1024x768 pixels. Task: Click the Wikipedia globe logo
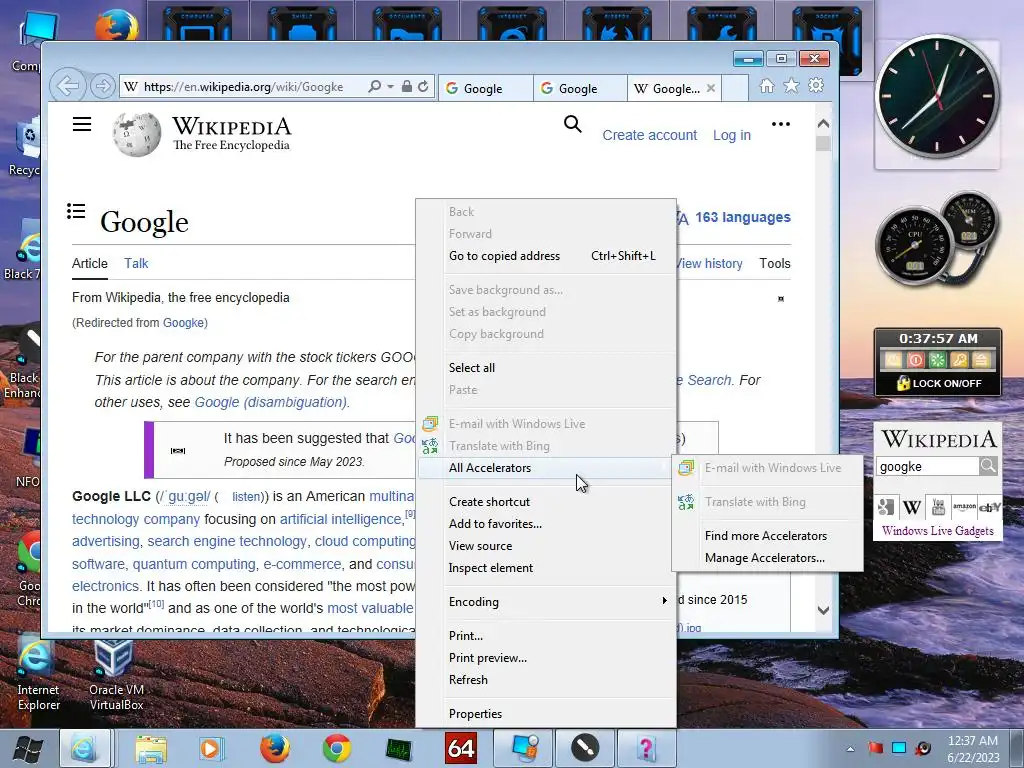click(136, 134)
